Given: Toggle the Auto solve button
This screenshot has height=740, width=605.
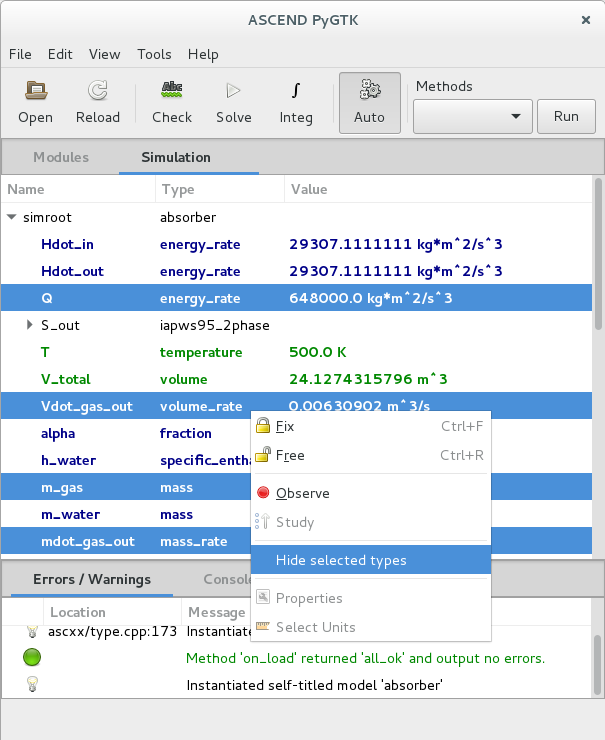Looking at the screenshot, I should point(369,103).
